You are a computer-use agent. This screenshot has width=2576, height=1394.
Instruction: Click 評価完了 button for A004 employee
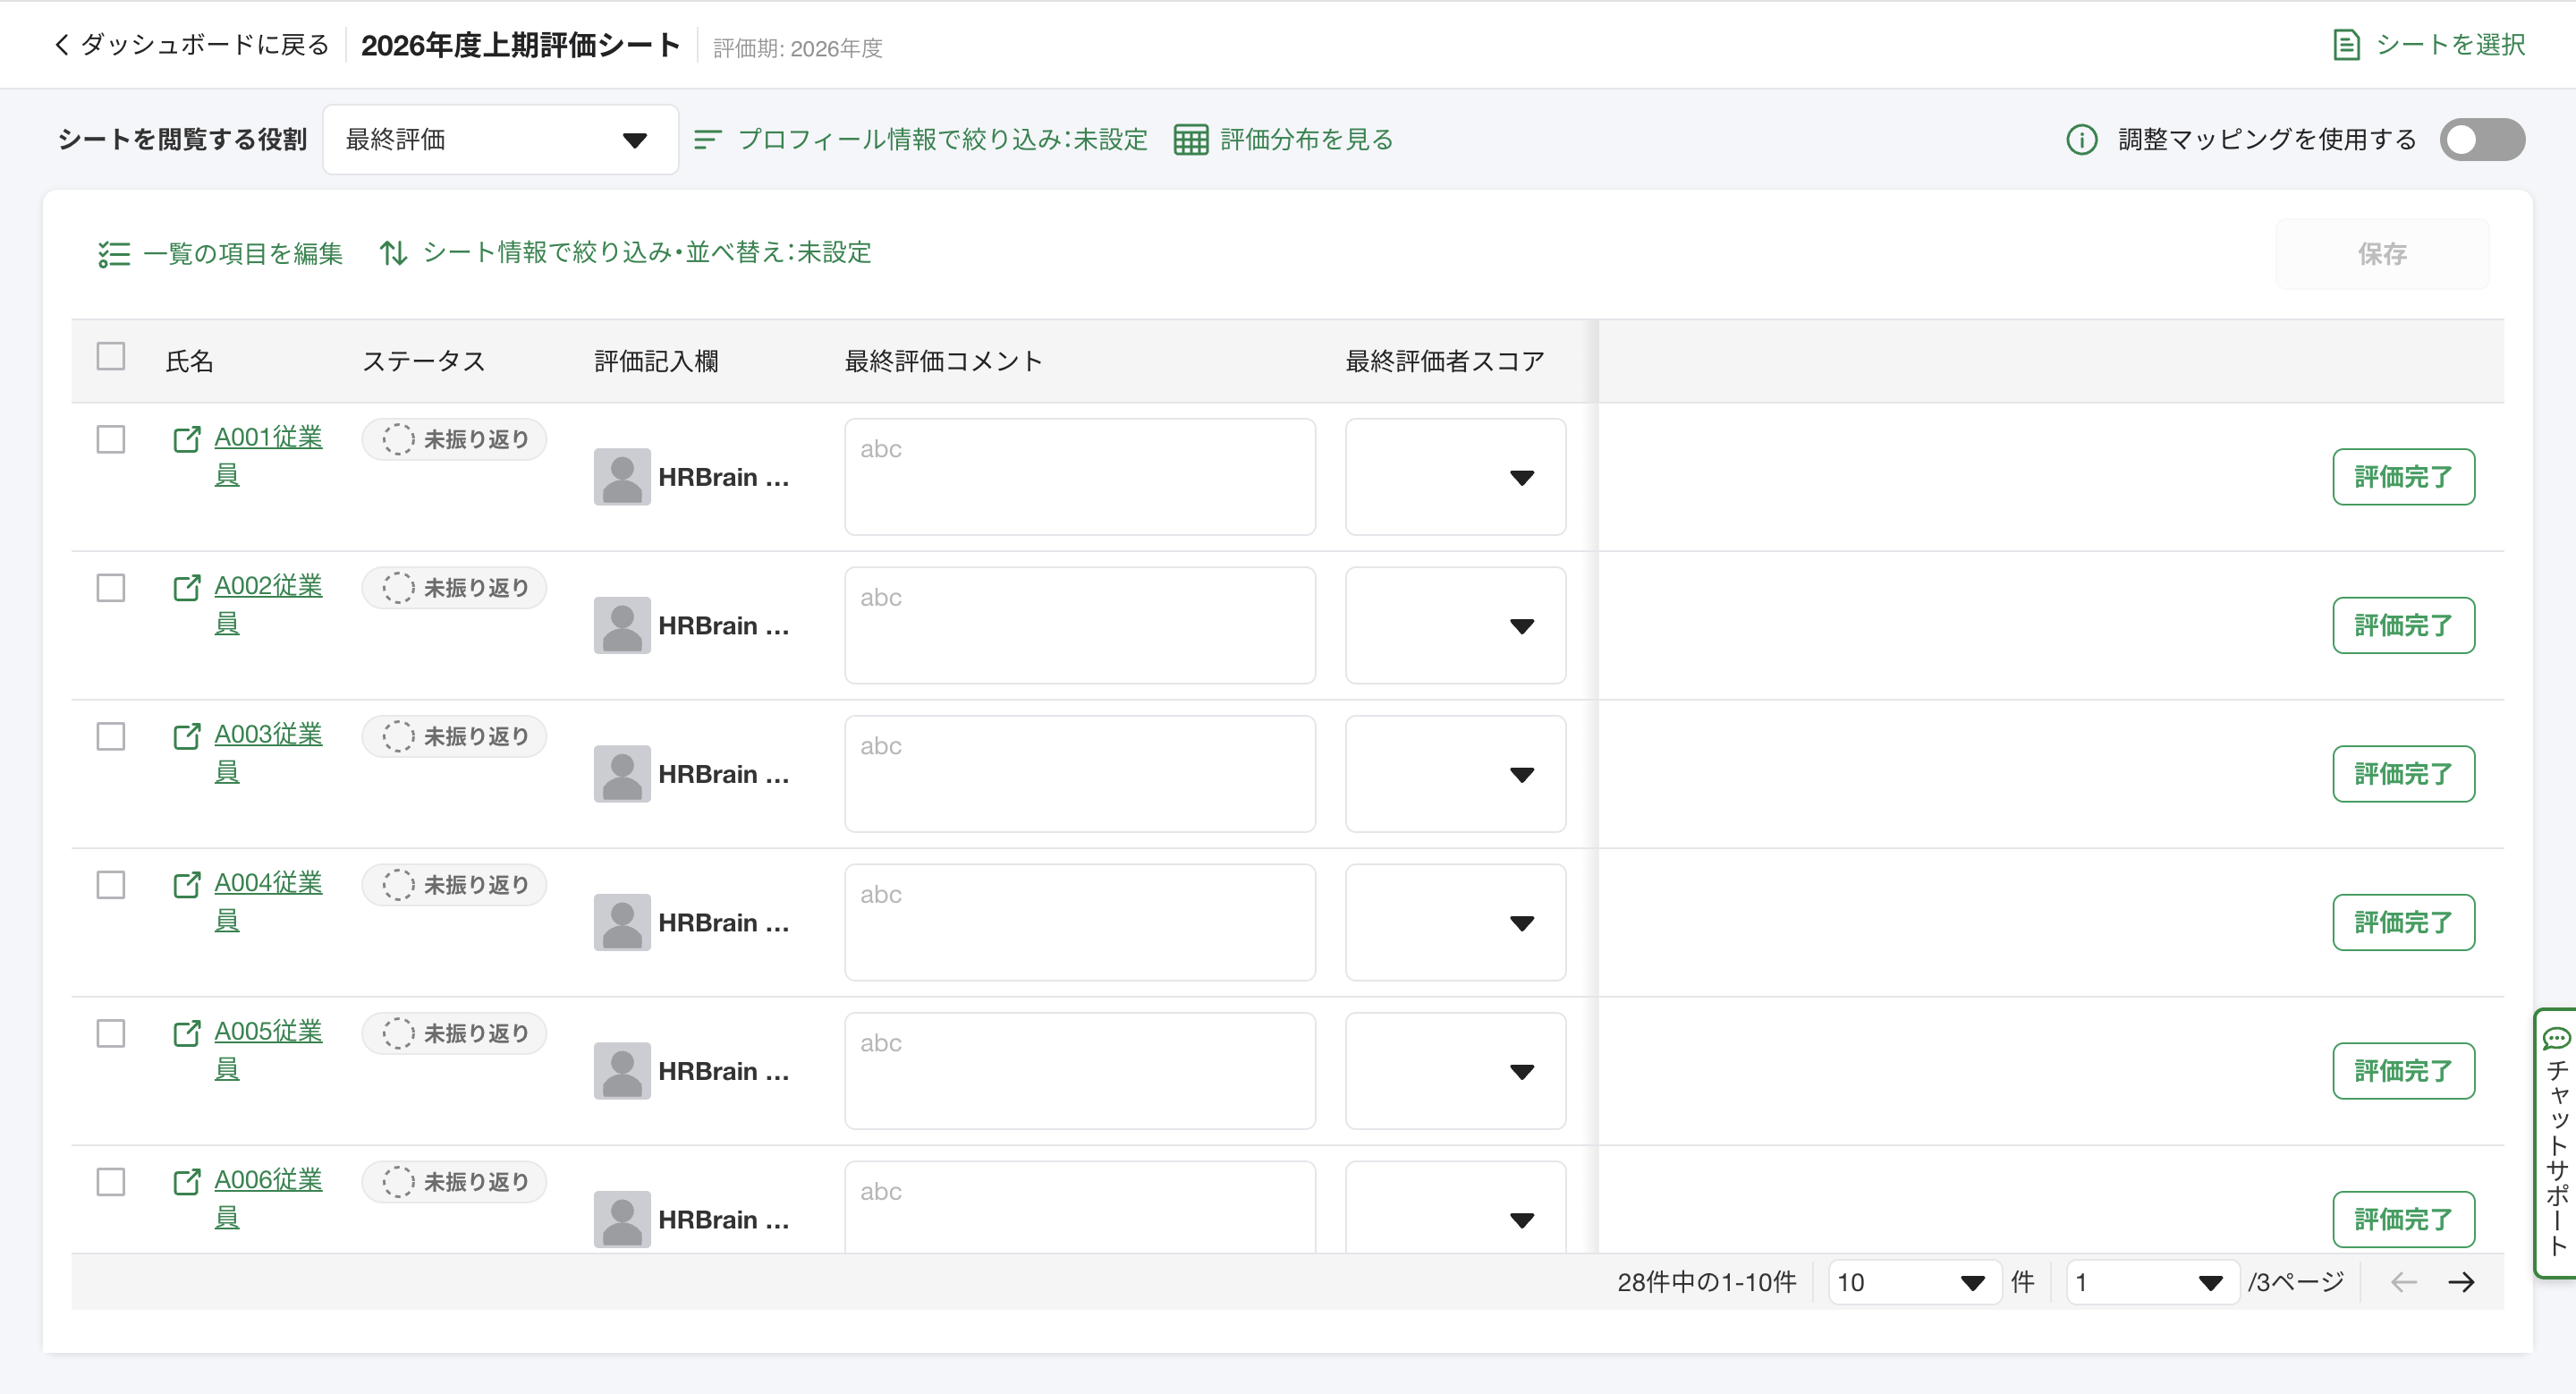click(x=2403, y=922)
